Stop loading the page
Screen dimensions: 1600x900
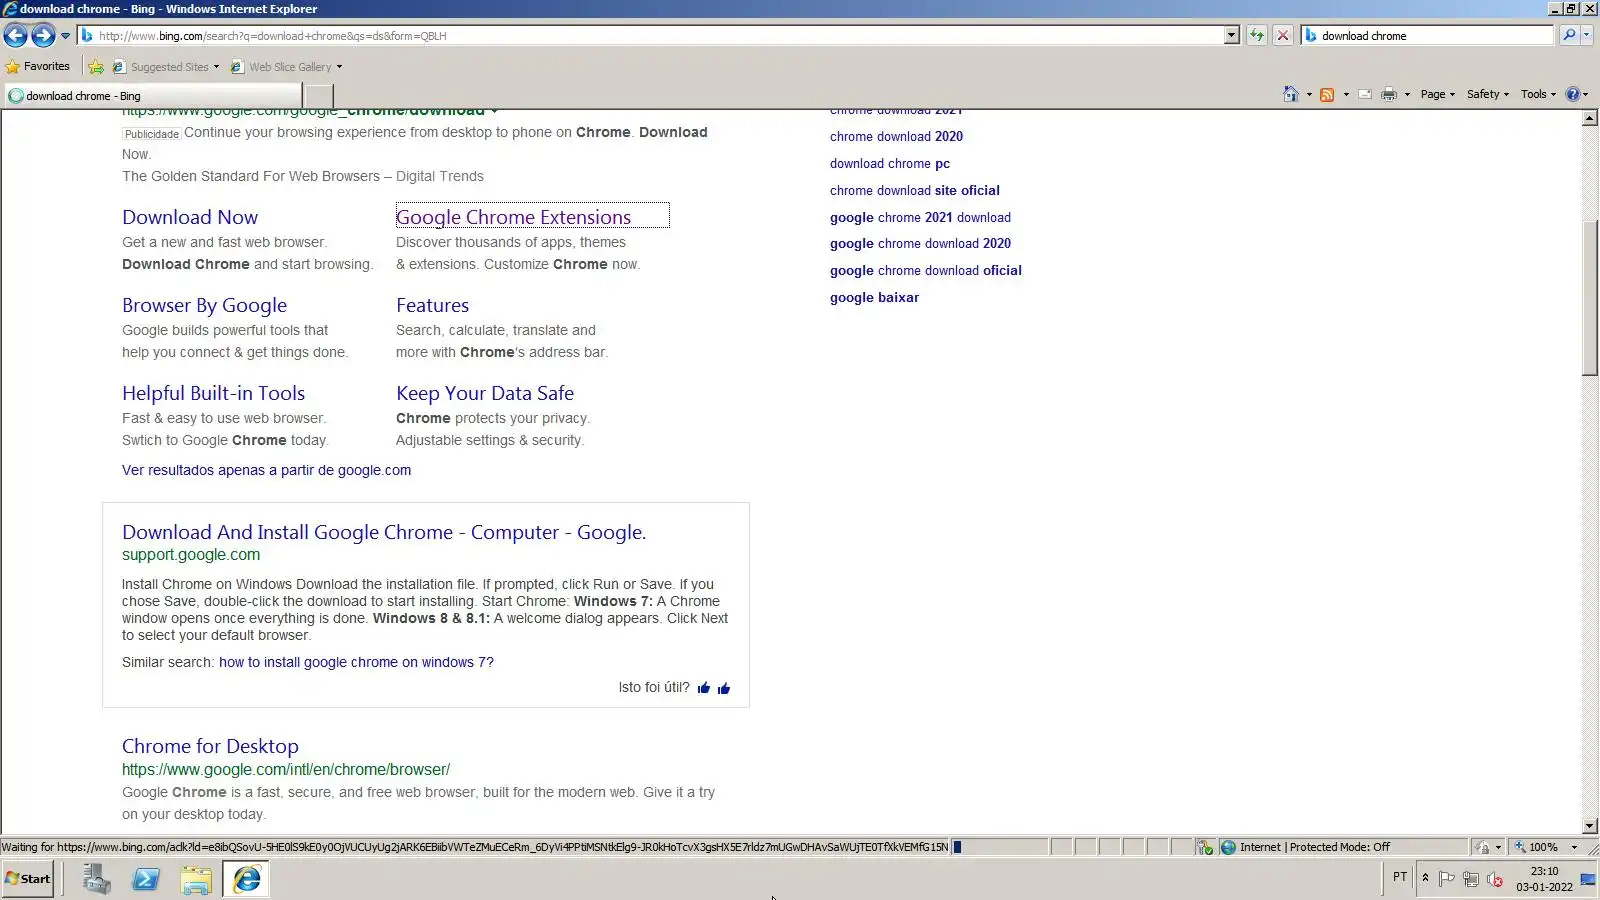tap(1283, 36)
